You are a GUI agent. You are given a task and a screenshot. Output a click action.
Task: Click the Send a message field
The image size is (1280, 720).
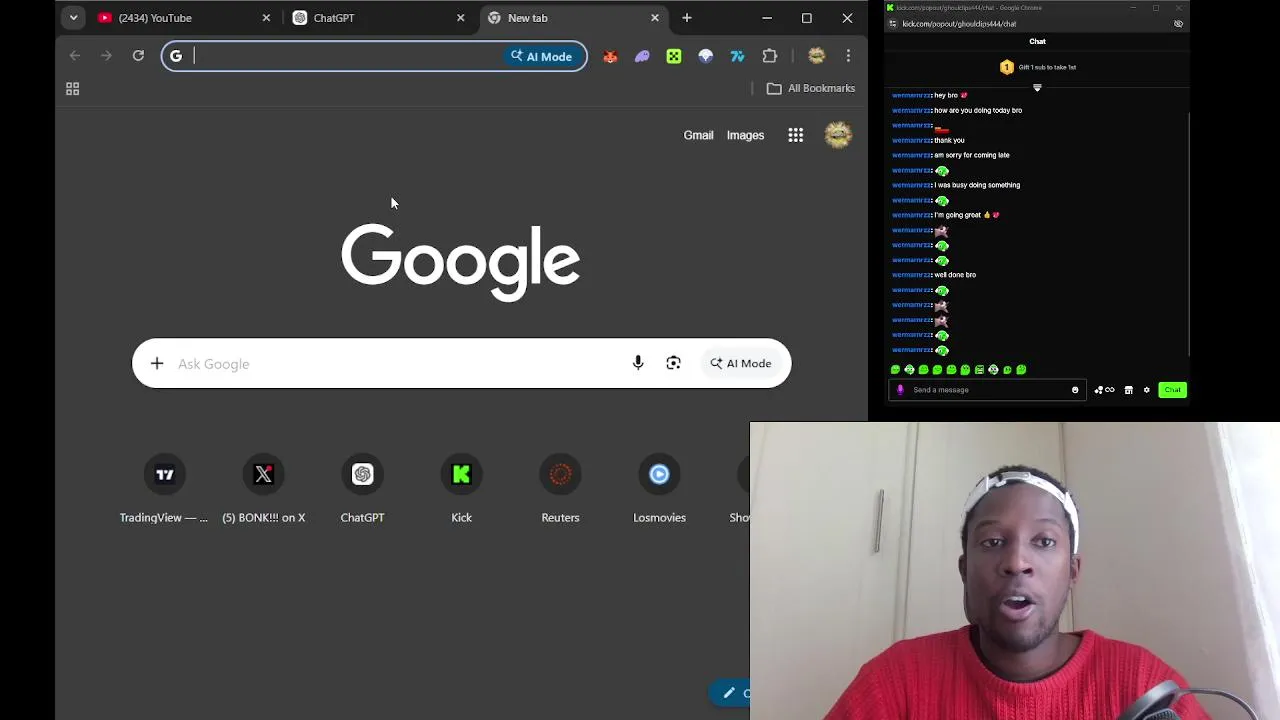[989, 390]
